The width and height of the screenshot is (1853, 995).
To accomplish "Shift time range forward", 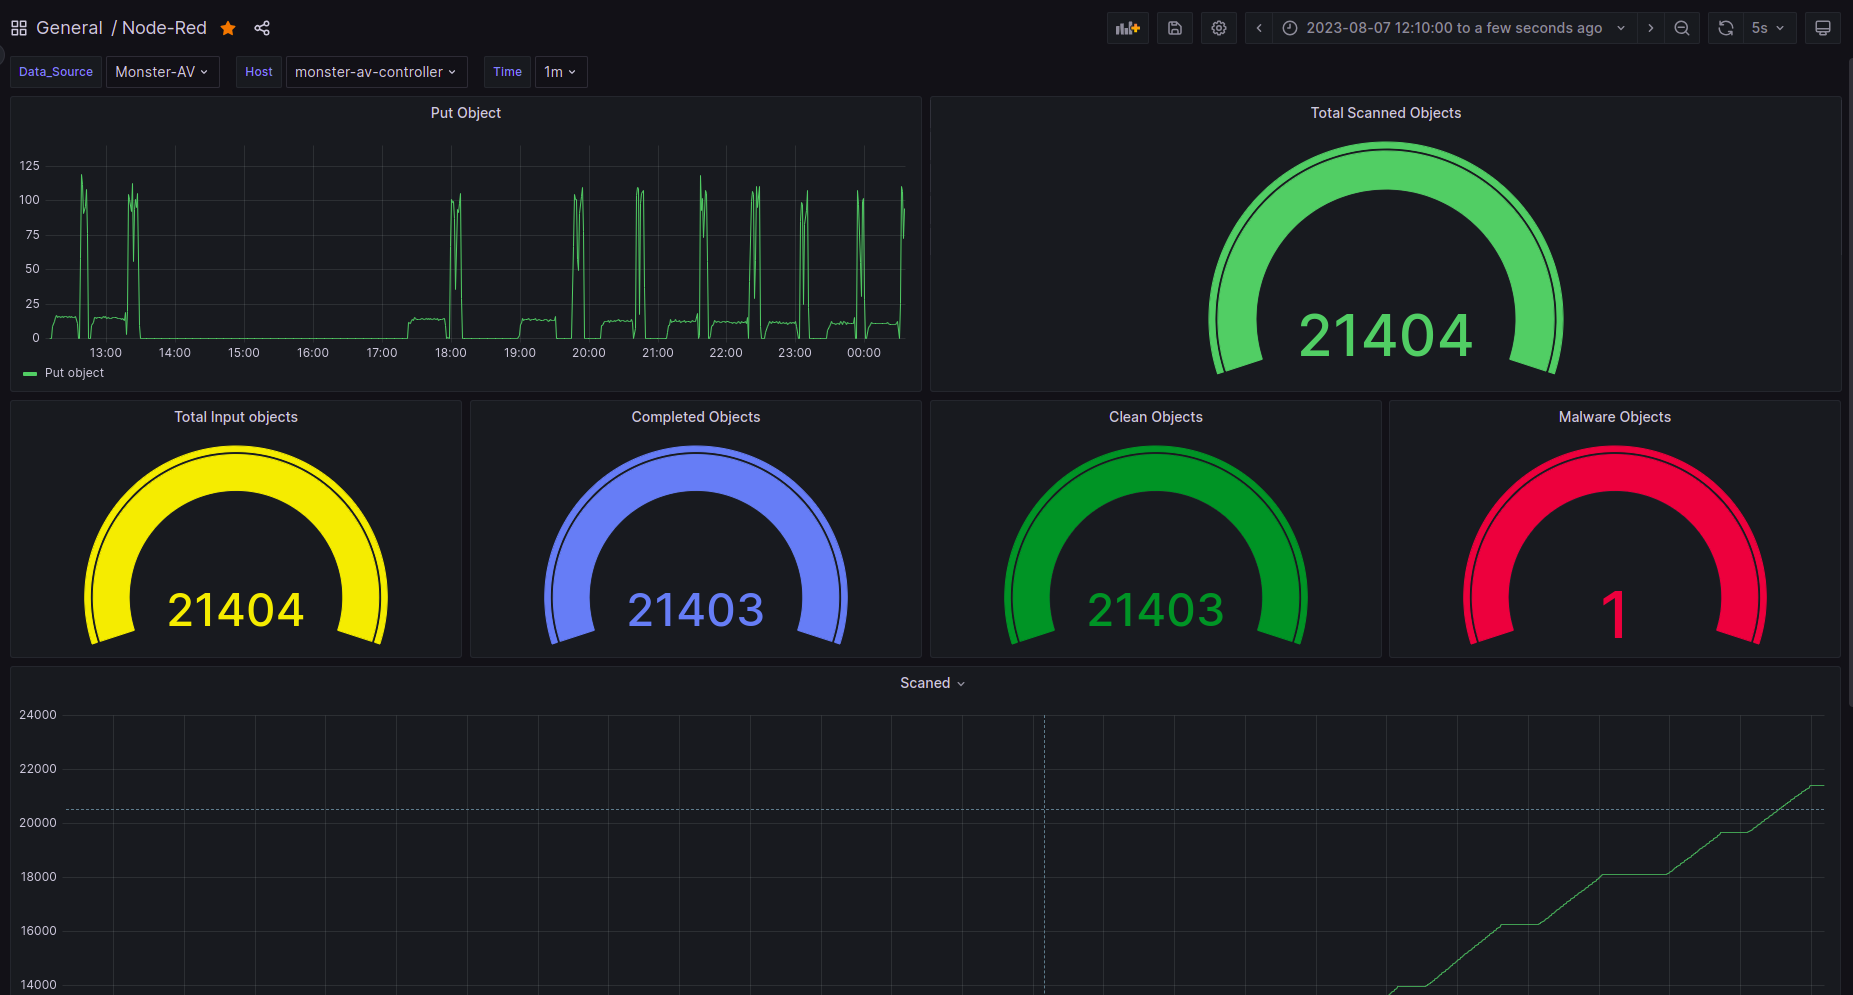I will click(x=1651, y=28).
